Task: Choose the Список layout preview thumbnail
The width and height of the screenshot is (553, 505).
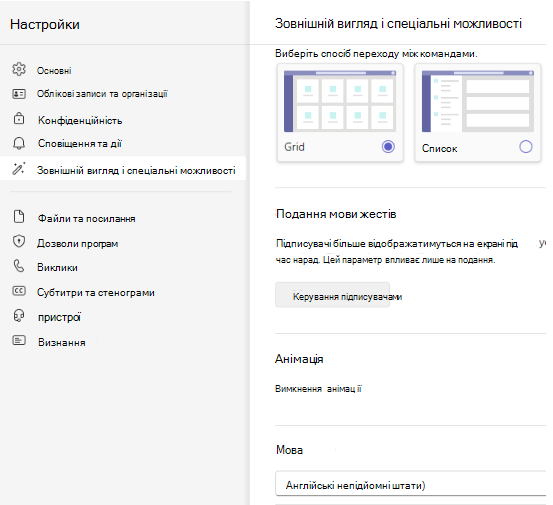Action: click(478, 101)
